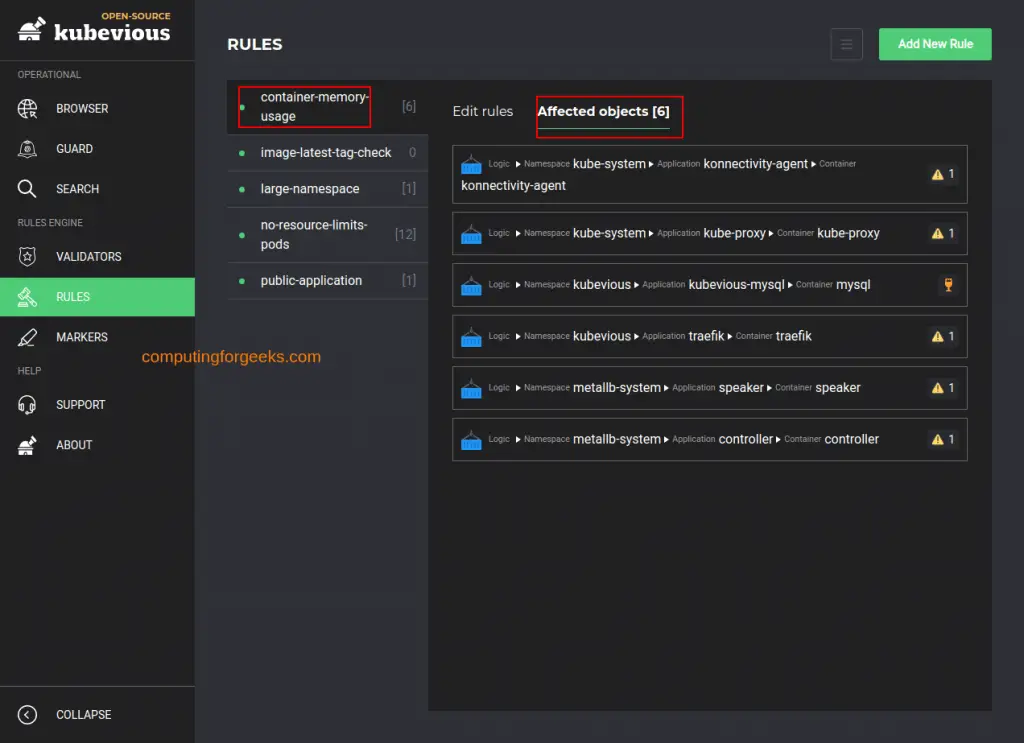This screenshot has height=743, width=1024.
Task: Click warning icon on traefik row
Action: pyautogui.click(x=938, y=337)
